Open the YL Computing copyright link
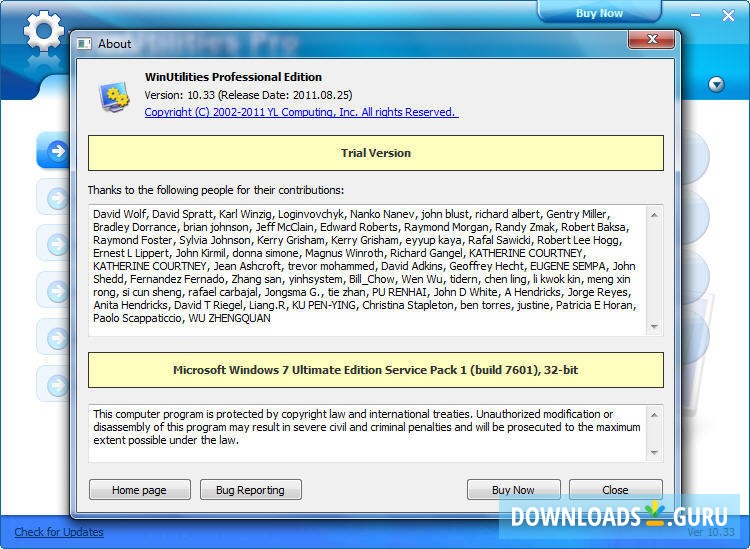 click(x=301, y=112)
